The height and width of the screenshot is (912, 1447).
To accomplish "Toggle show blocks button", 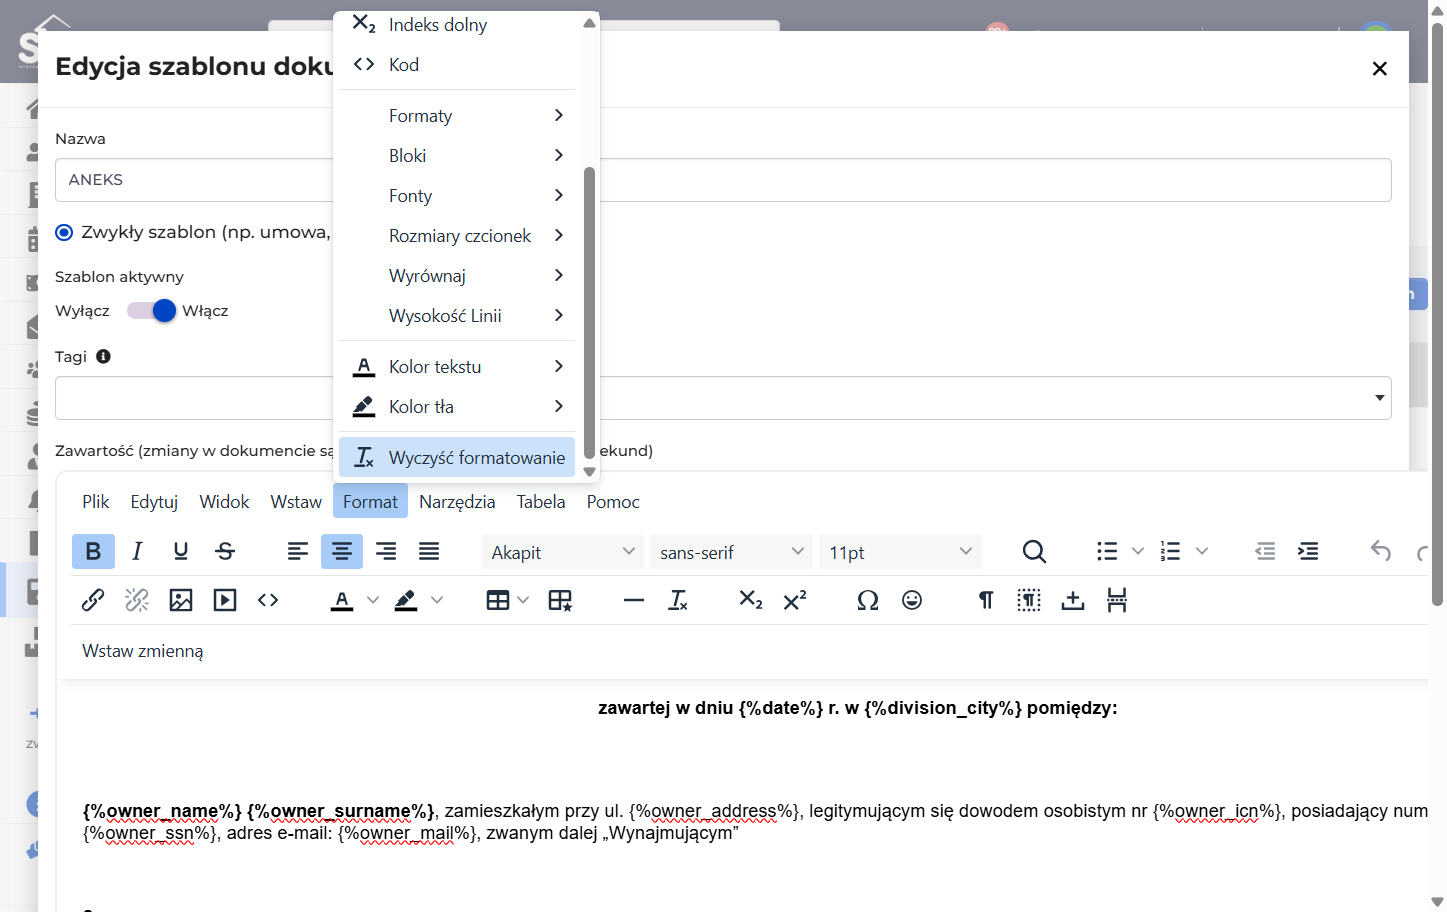I will pos(1029,600).
